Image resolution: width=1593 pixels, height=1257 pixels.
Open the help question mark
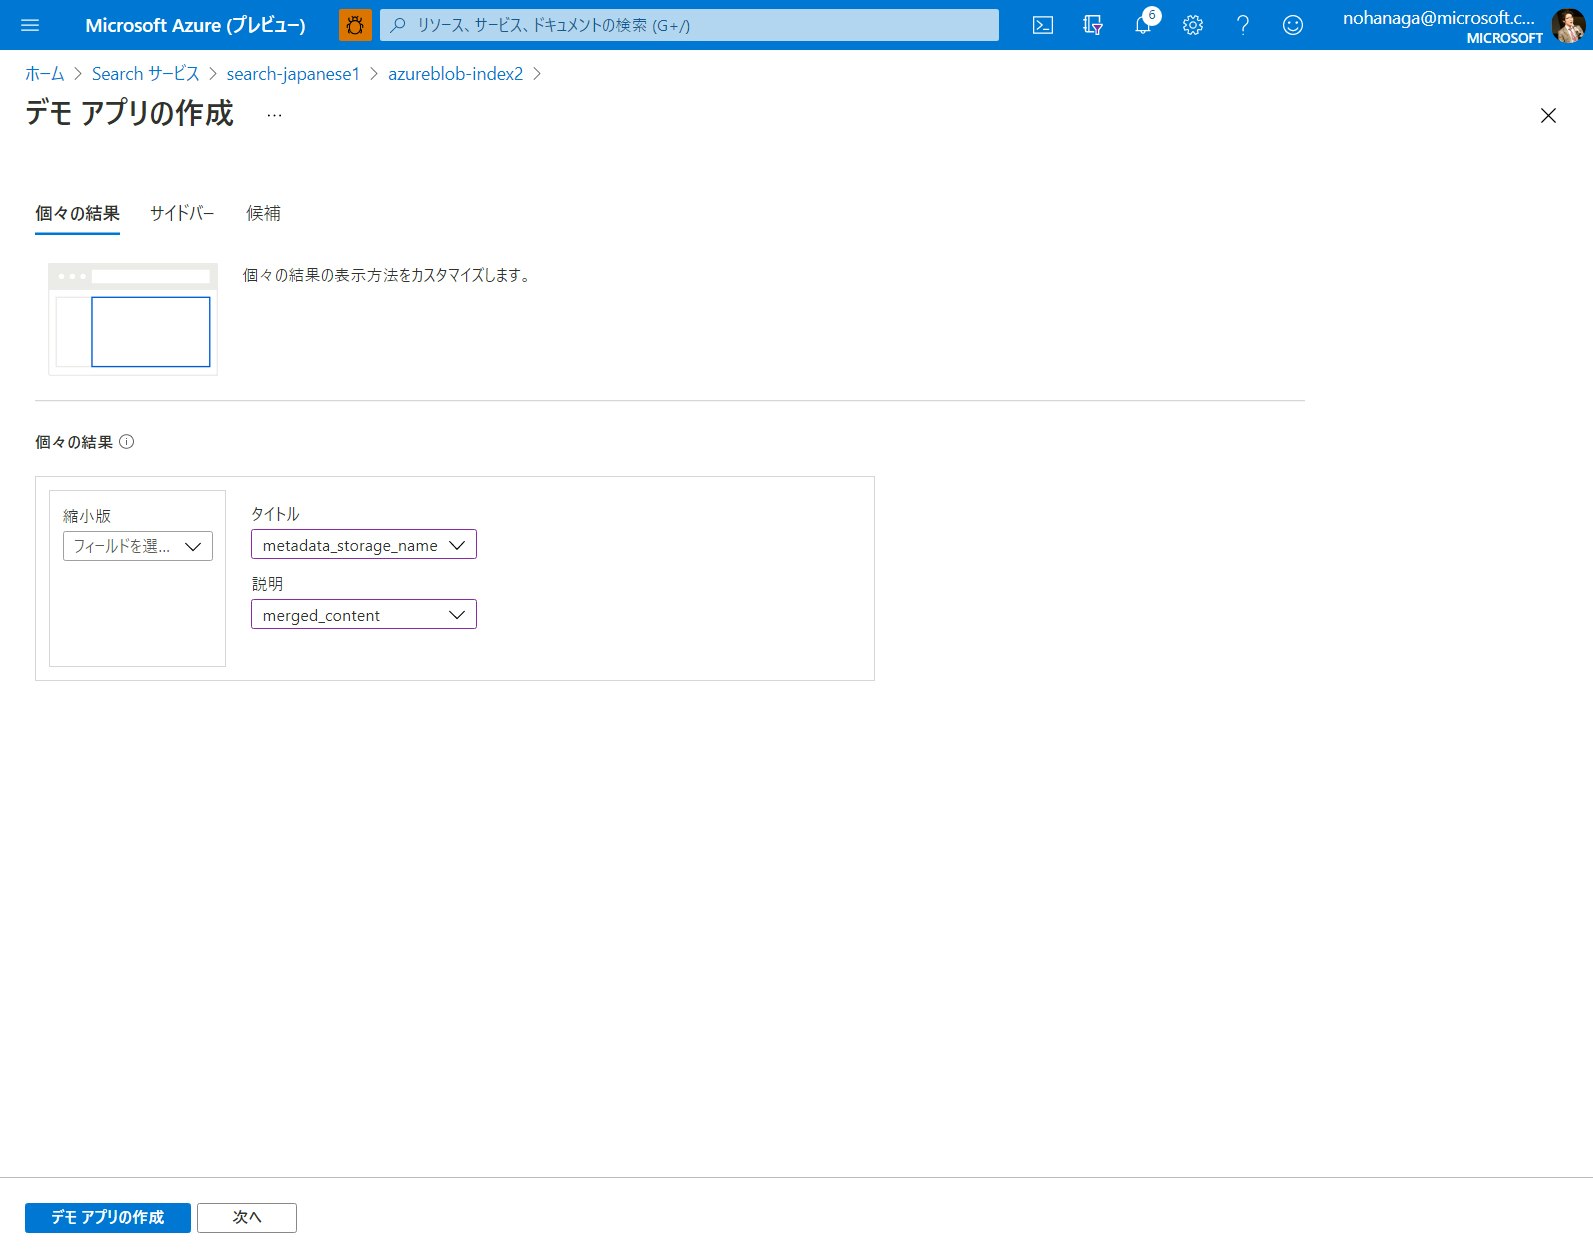(1243, 25)
